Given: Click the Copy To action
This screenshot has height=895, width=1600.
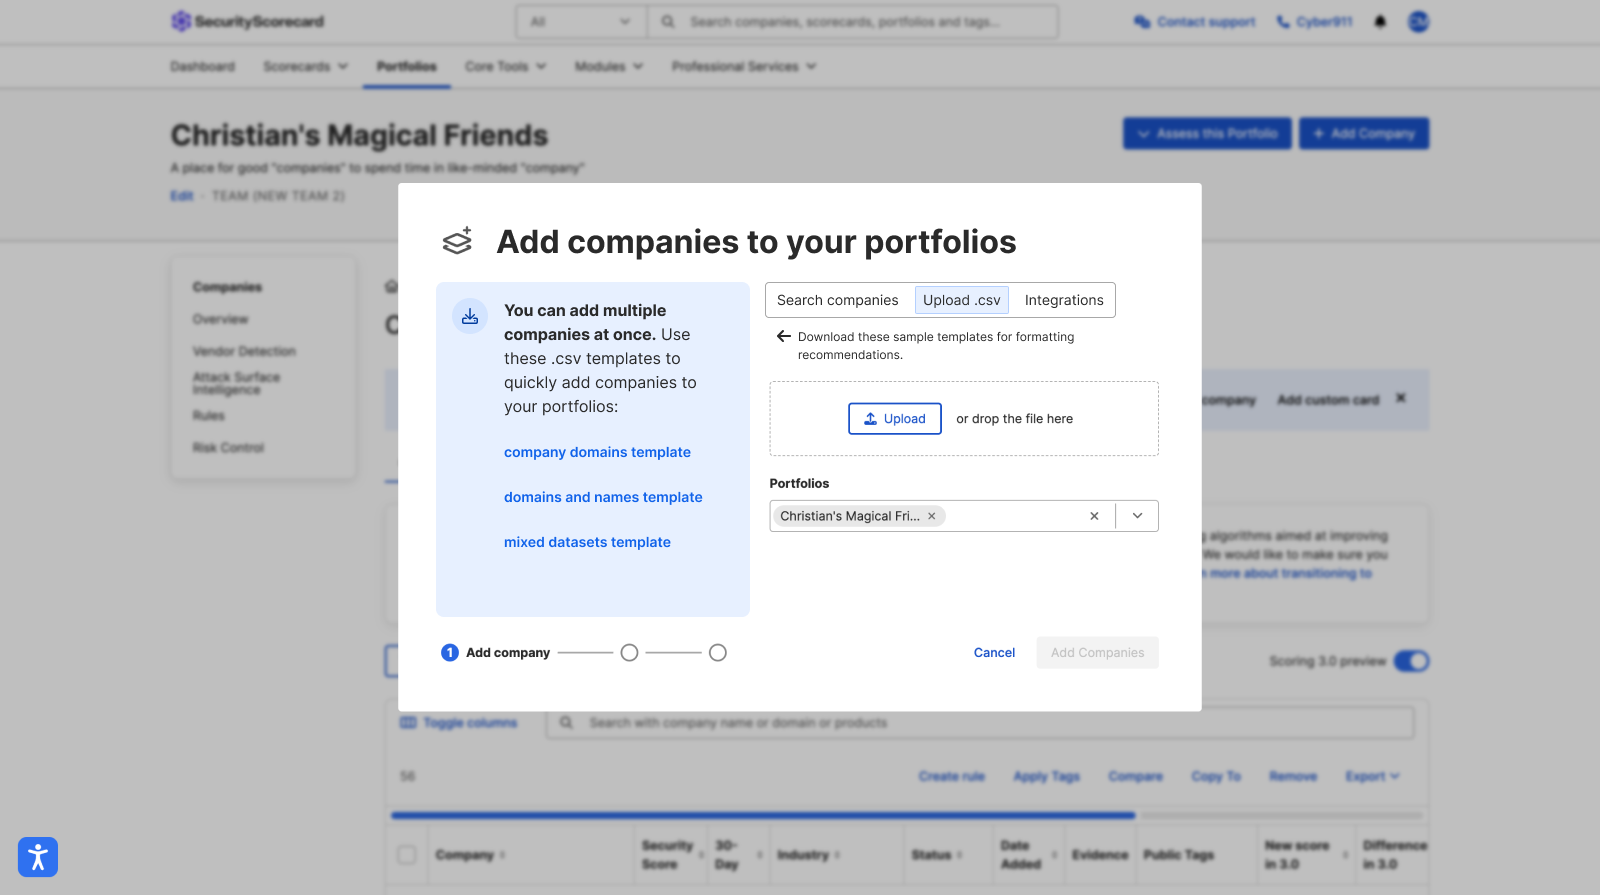Looking at the screenshot, I should pyautogui.click(x=1216, y=776).
